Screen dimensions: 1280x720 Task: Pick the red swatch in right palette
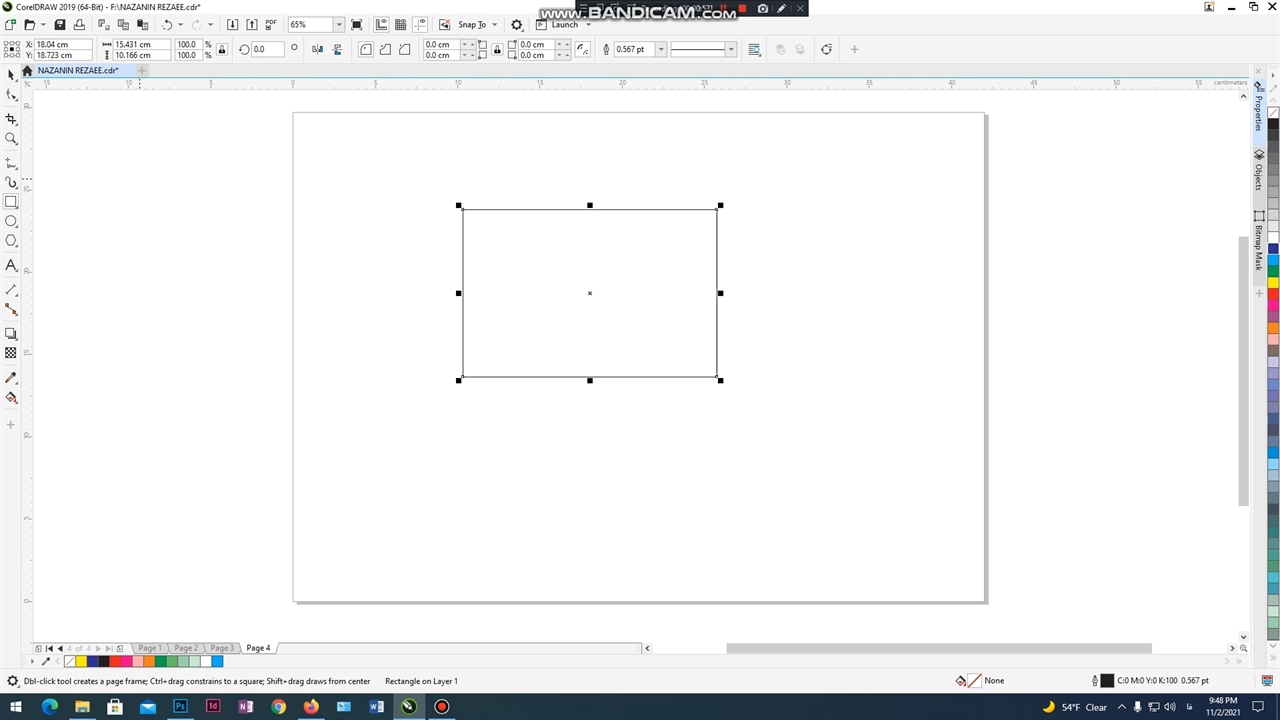tap(1273, 293)
